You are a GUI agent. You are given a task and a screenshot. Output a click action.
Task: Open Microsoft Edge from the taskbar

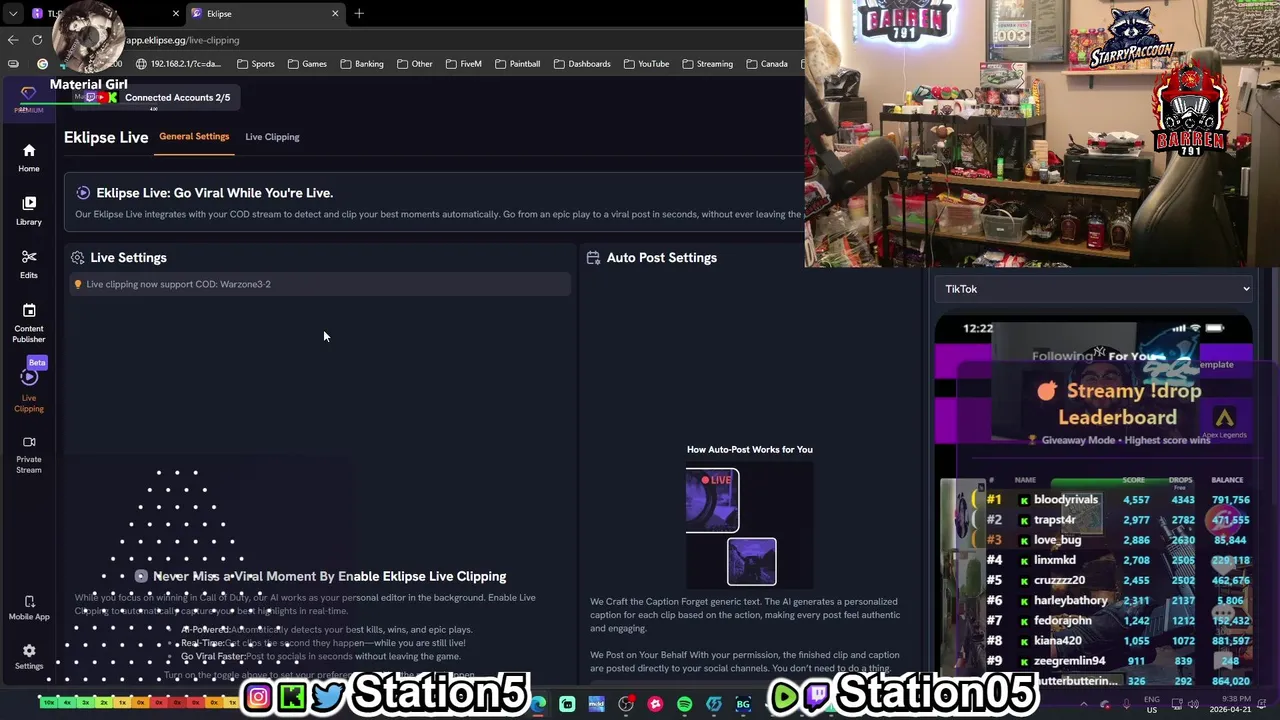pos(538,704)
